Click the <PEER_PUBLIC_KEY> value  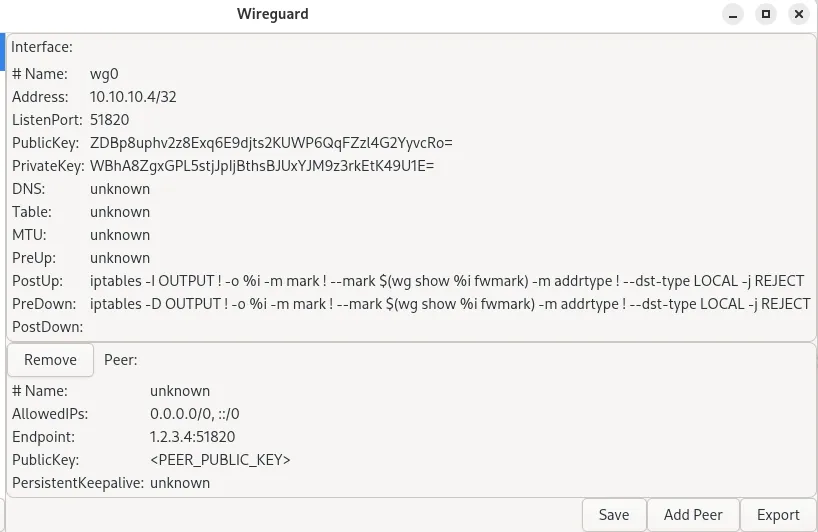coord(220,460)
